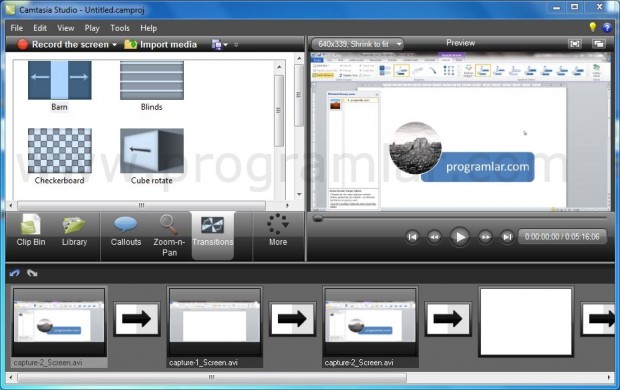Click the rewind step backward button

(434, 237)
